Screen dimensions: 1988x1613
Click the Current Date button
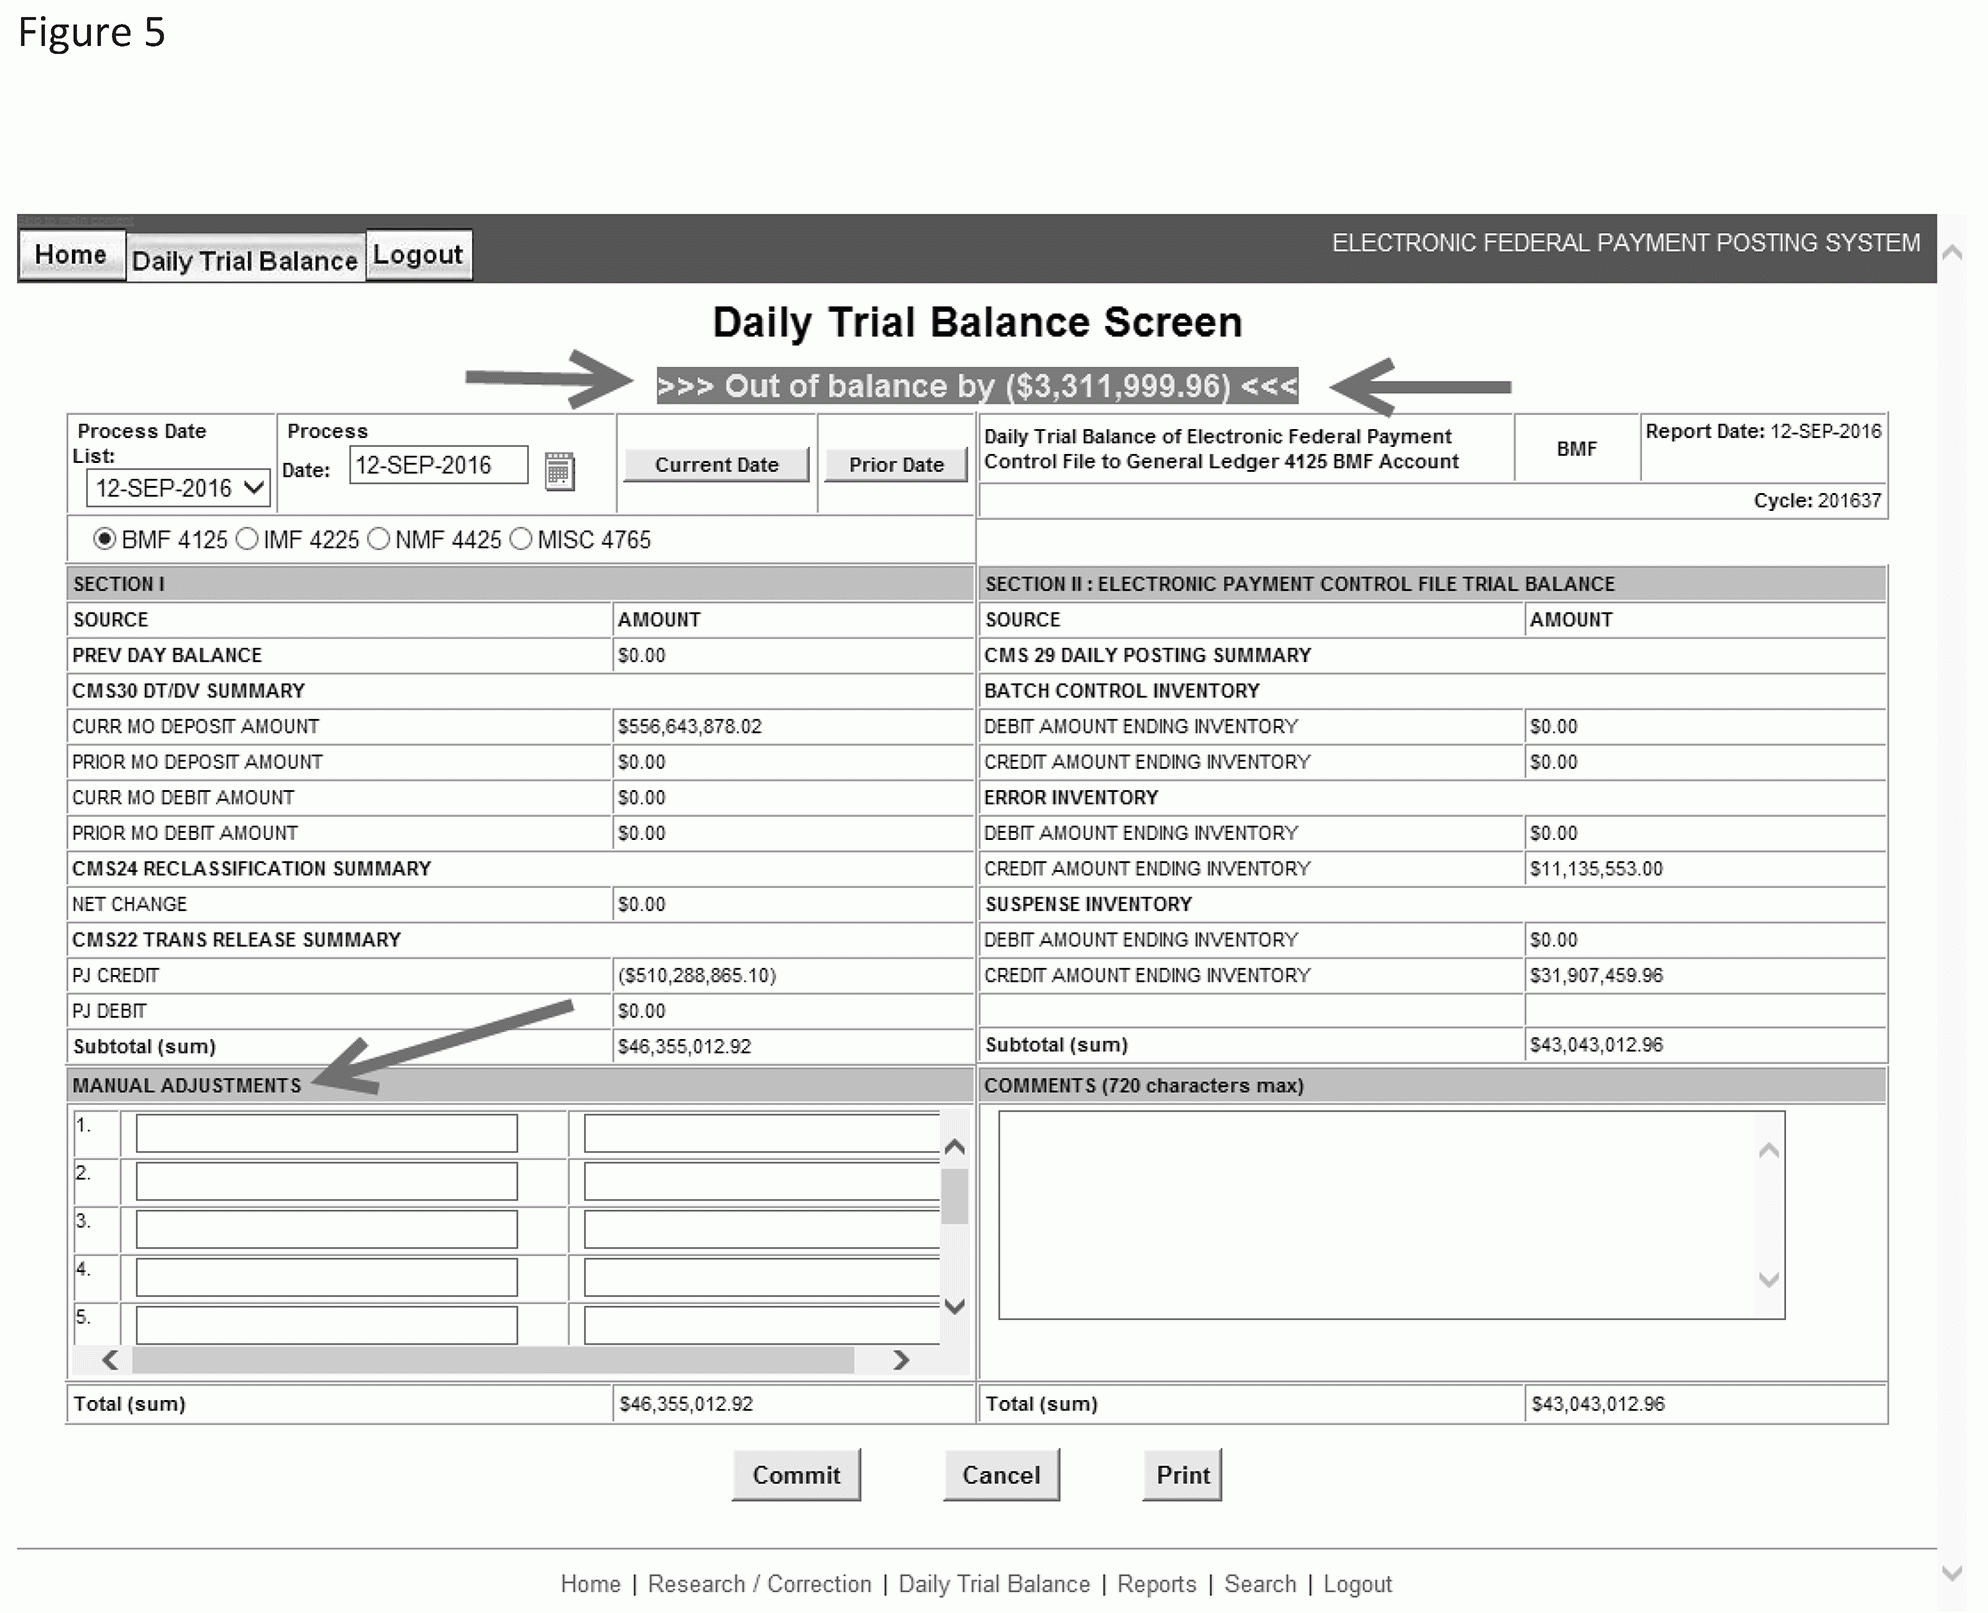716,464
